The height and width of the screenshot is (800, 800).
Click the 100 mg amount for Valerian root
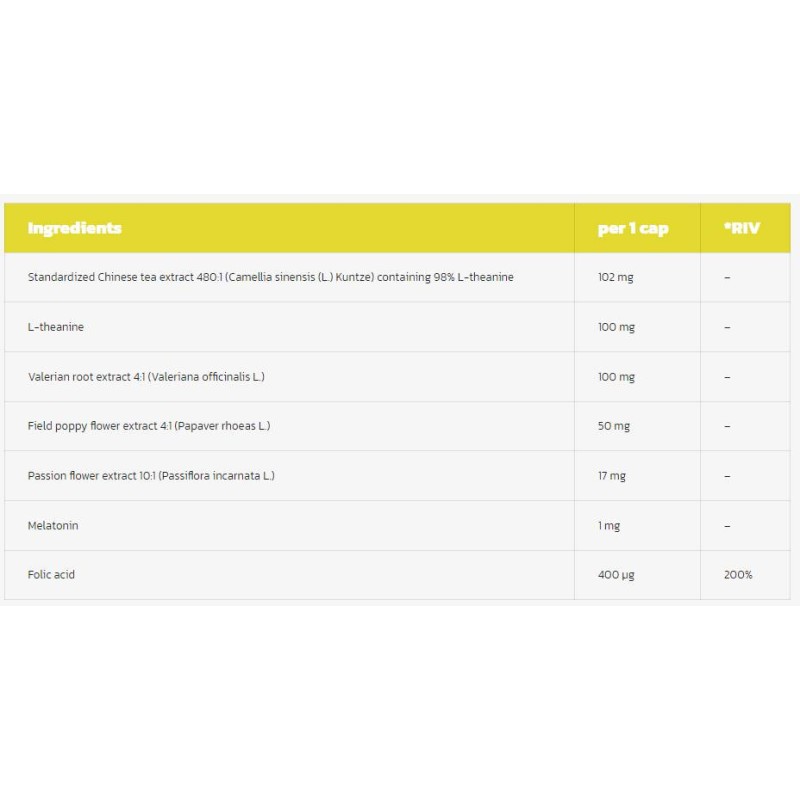(x=616, y=377)
